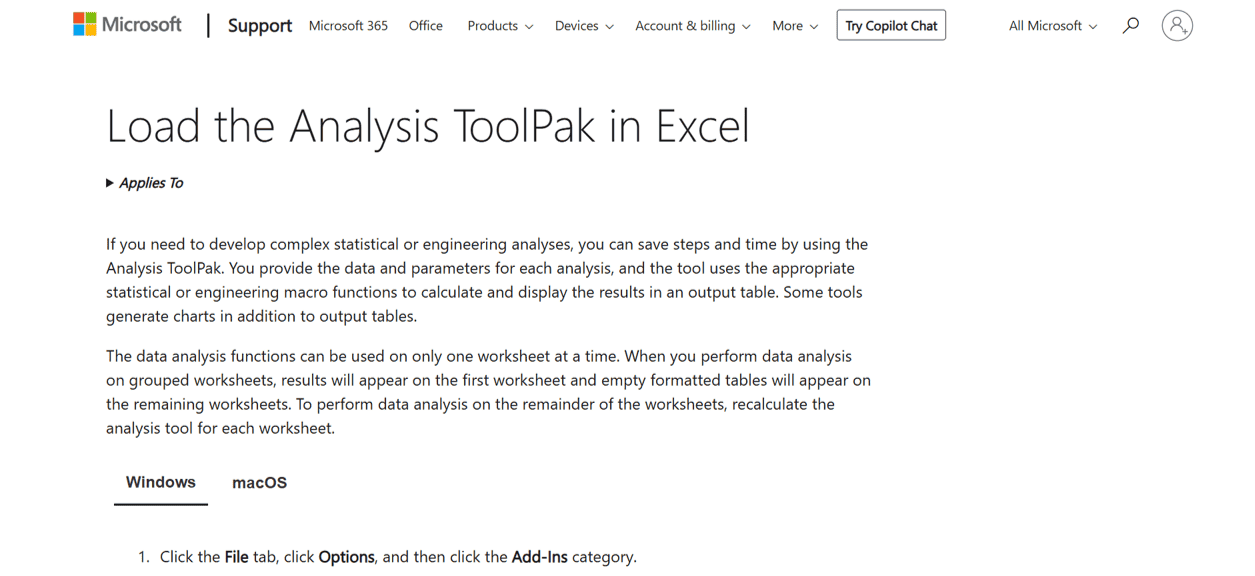Open the Office navigation link
Viewport: 1255px width, 576px height.
click(x=425, y=26)
